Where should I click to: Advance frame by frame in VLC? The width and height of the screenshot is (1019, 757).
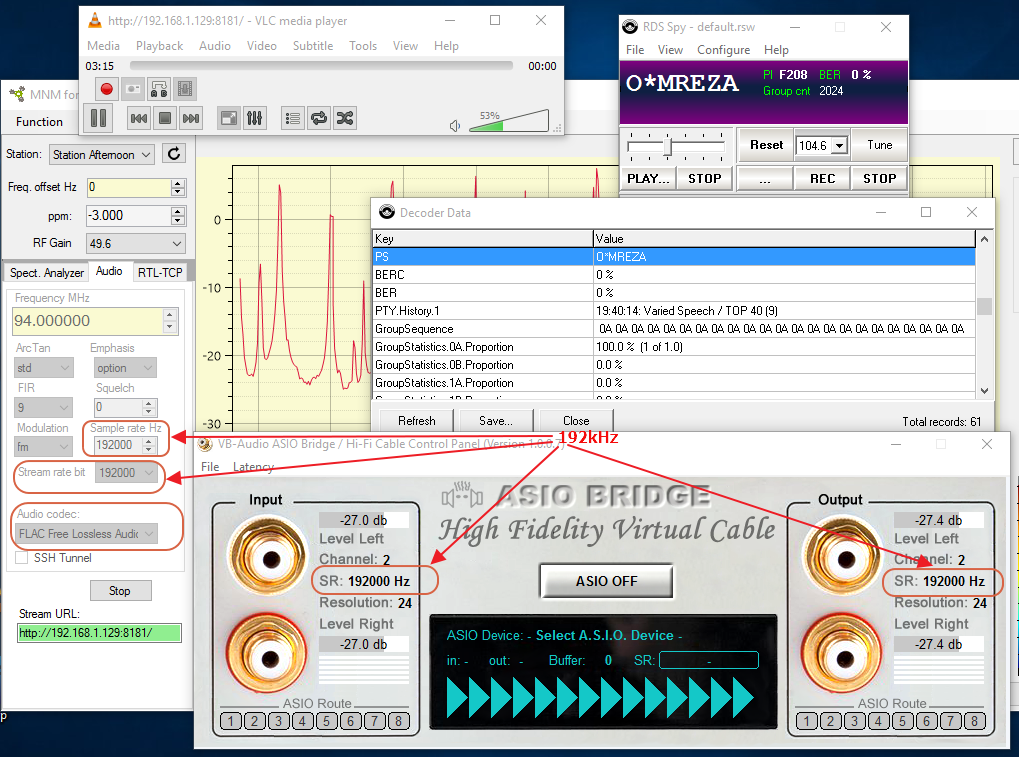184,89
